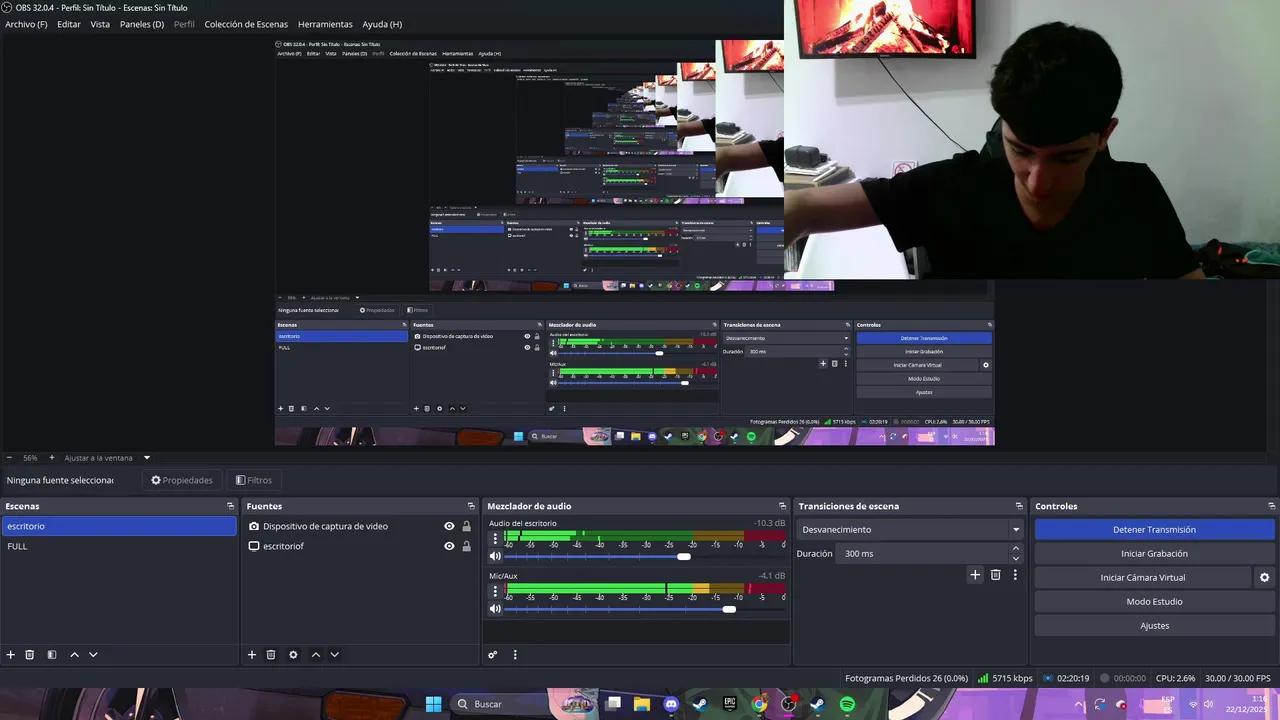Open Discord from the taskbar
This screenshot has width=1280, height=720.
[x=671, y=704]
